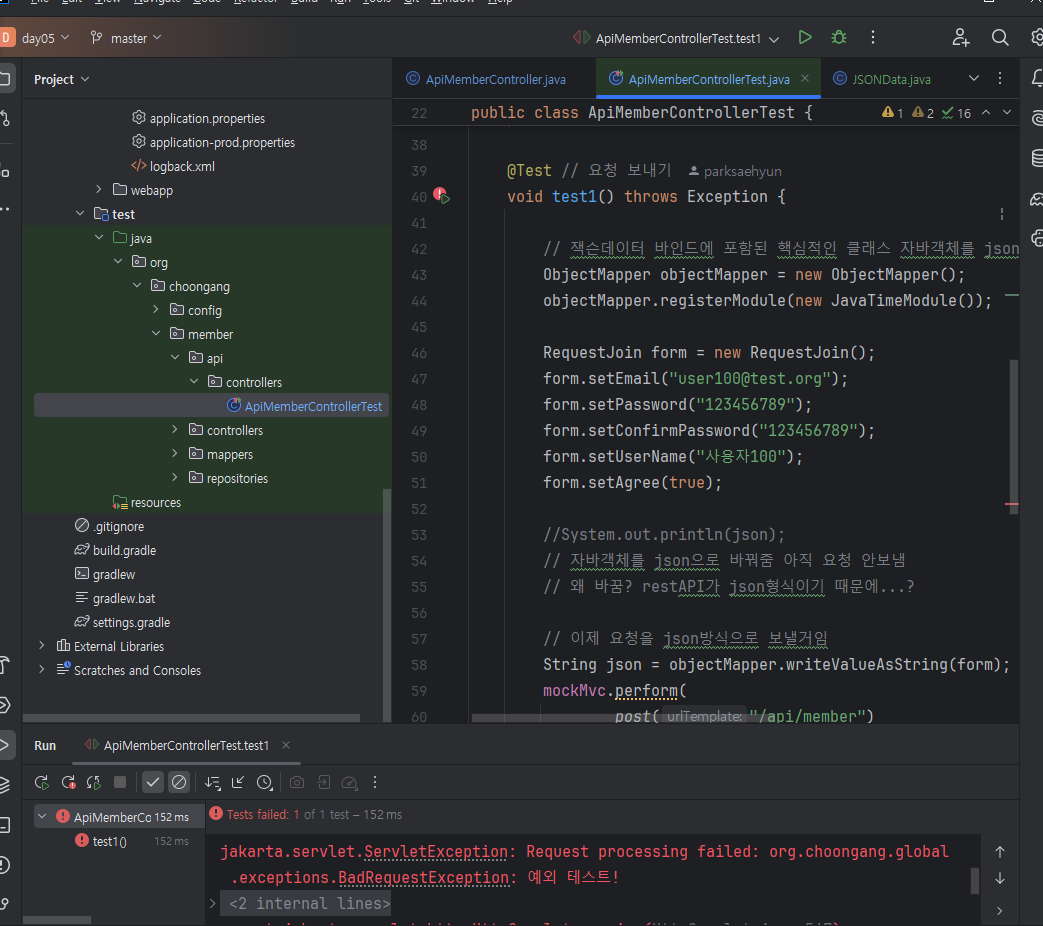1043x926 pixels.
Task: Open Database tool window icon
Action: (x=1037, y=158)
